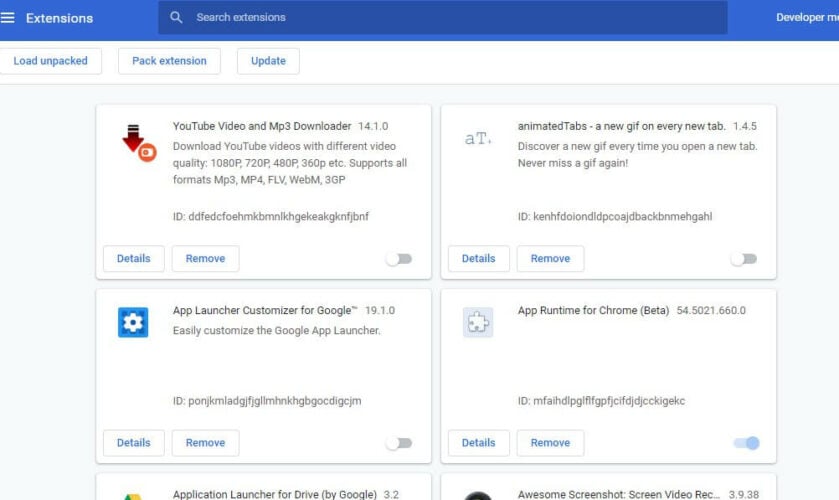The width and height of the screenshot is (839, 500).
Task: Enable the animatedTabs extension toggle
Action: 744,259
